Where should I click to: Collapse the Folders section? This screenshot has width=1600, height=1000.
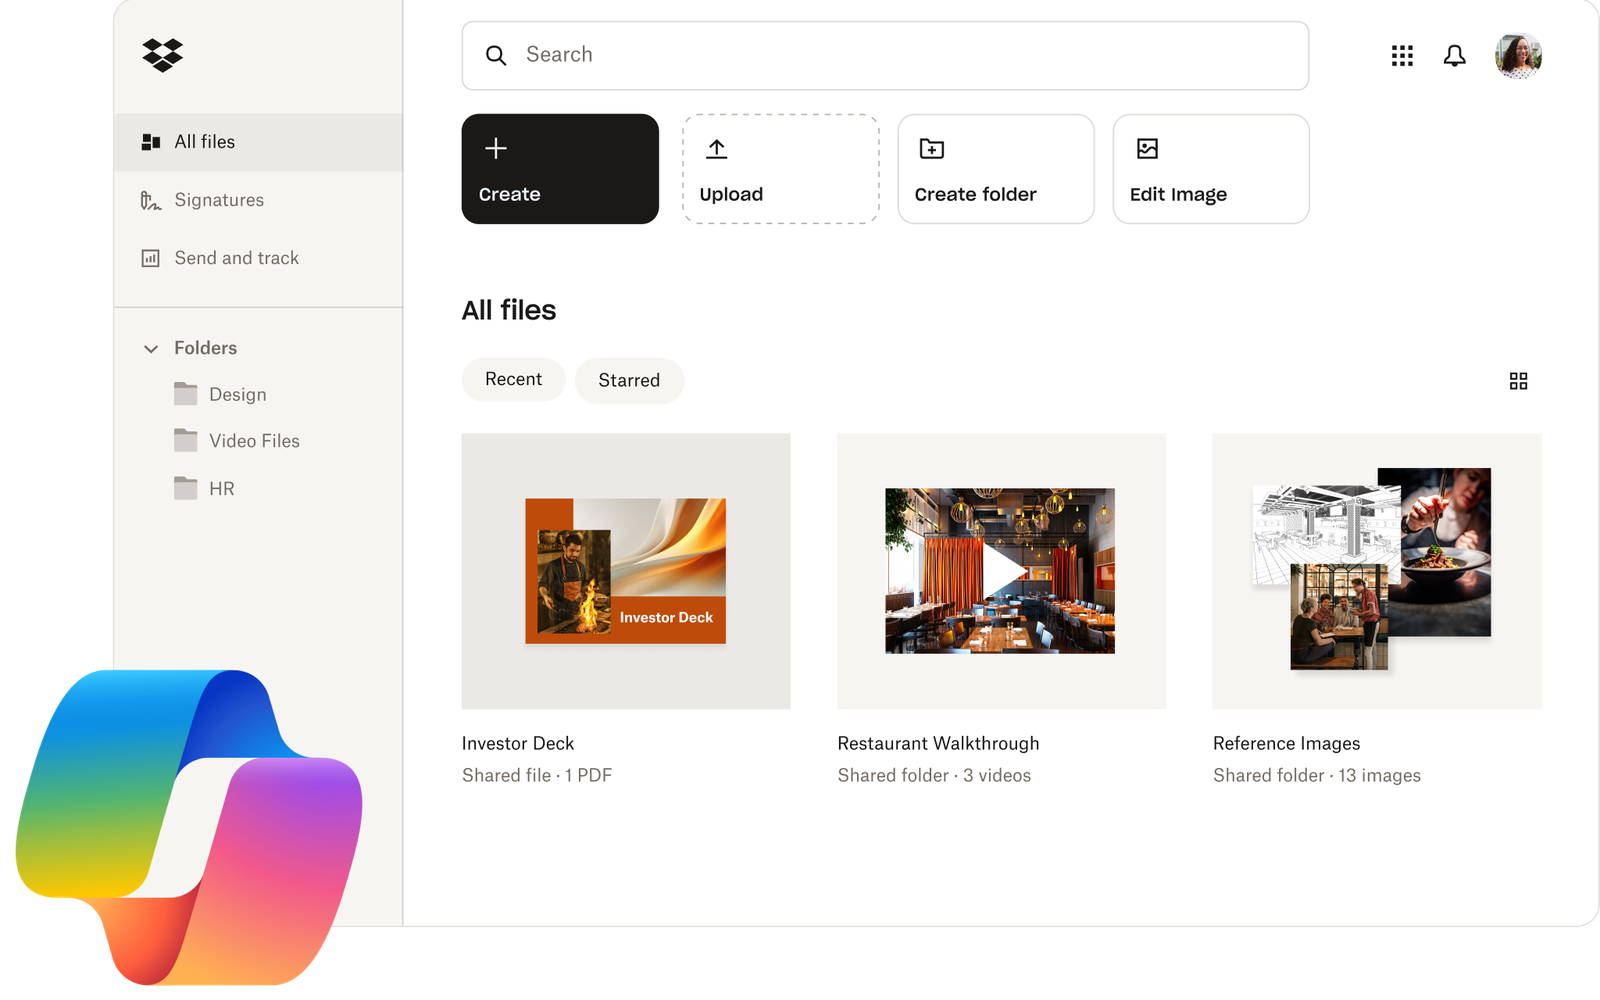coord(151,348)
